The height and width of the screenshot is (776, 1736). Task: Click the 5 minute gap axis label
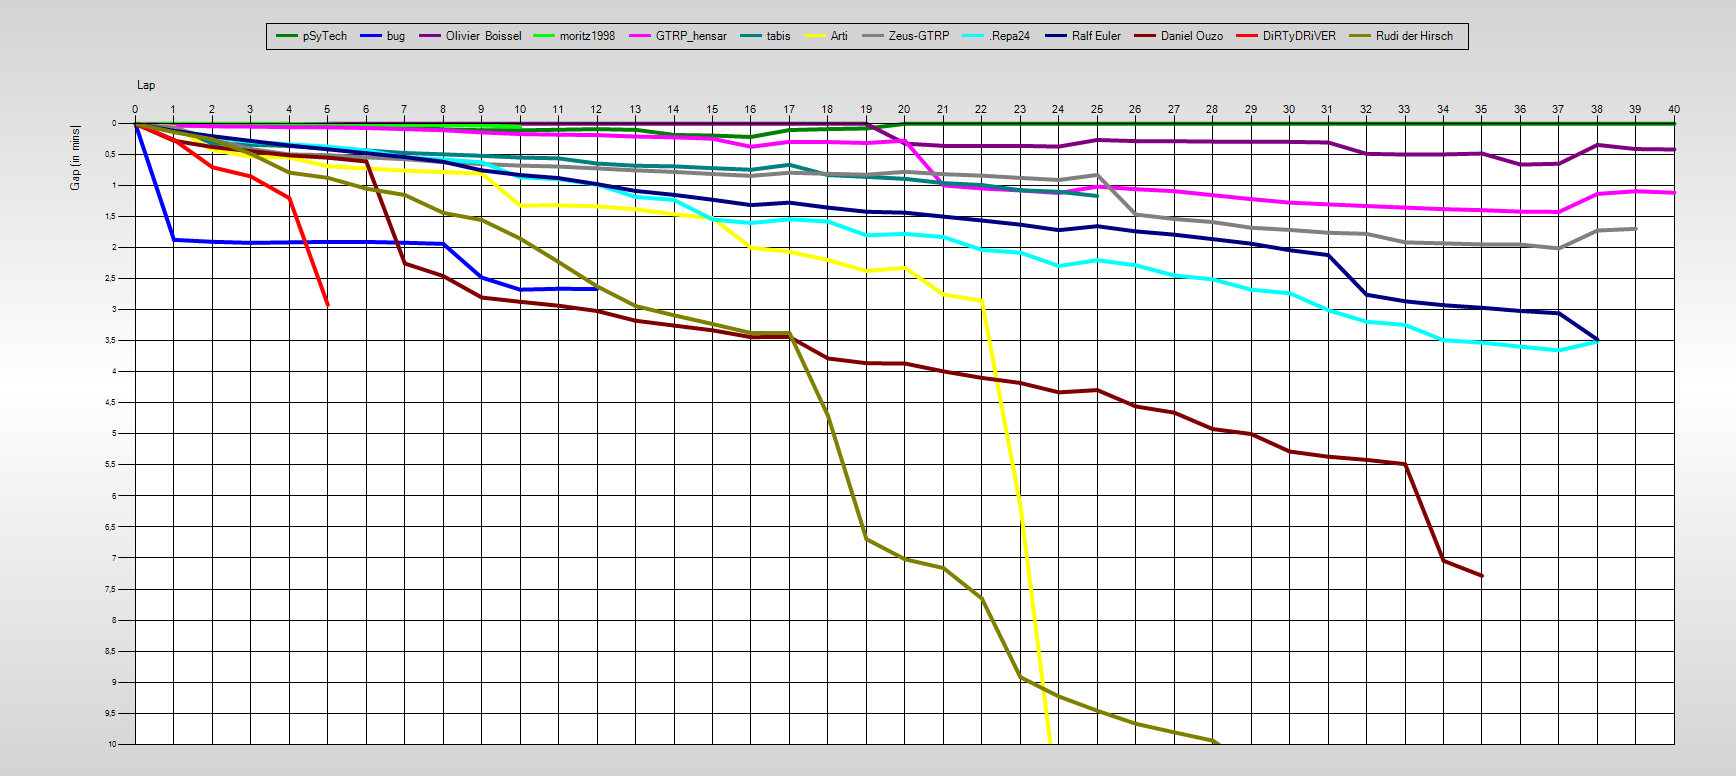pyautogui.click(x=115, y=433)
